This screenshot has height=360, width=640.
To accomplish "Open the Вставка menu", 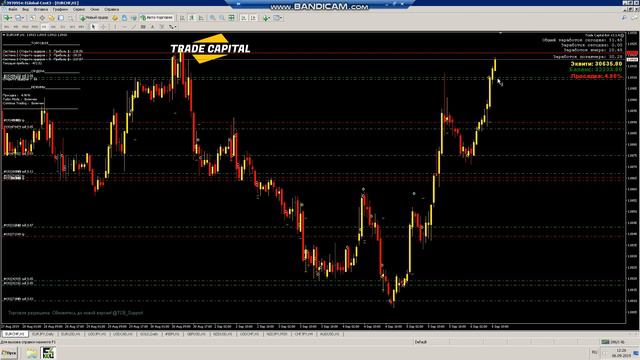I will [x=41, y=9].
